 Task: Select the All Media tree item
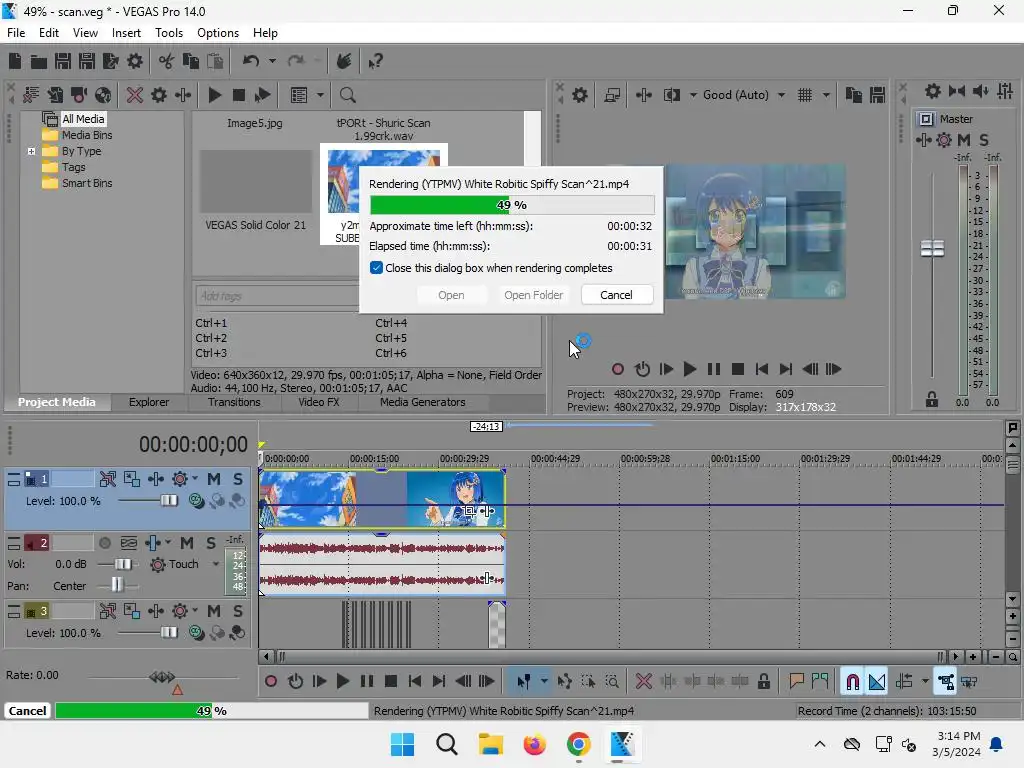pyautogui.click(x=82, y=119)
